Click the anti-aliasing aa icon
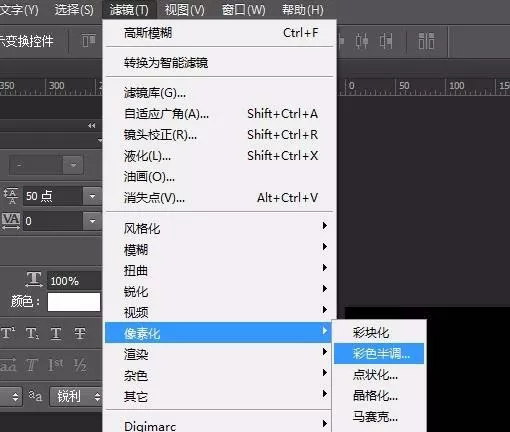510x432 pixels. (x=35, y=396)
